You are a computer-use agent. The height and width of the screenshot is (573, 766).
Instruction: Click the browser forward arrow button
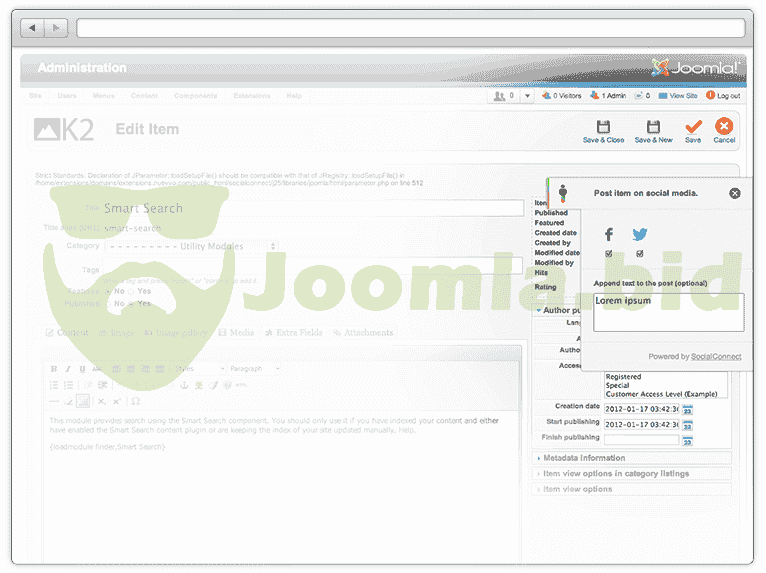[x=56, y=28]
